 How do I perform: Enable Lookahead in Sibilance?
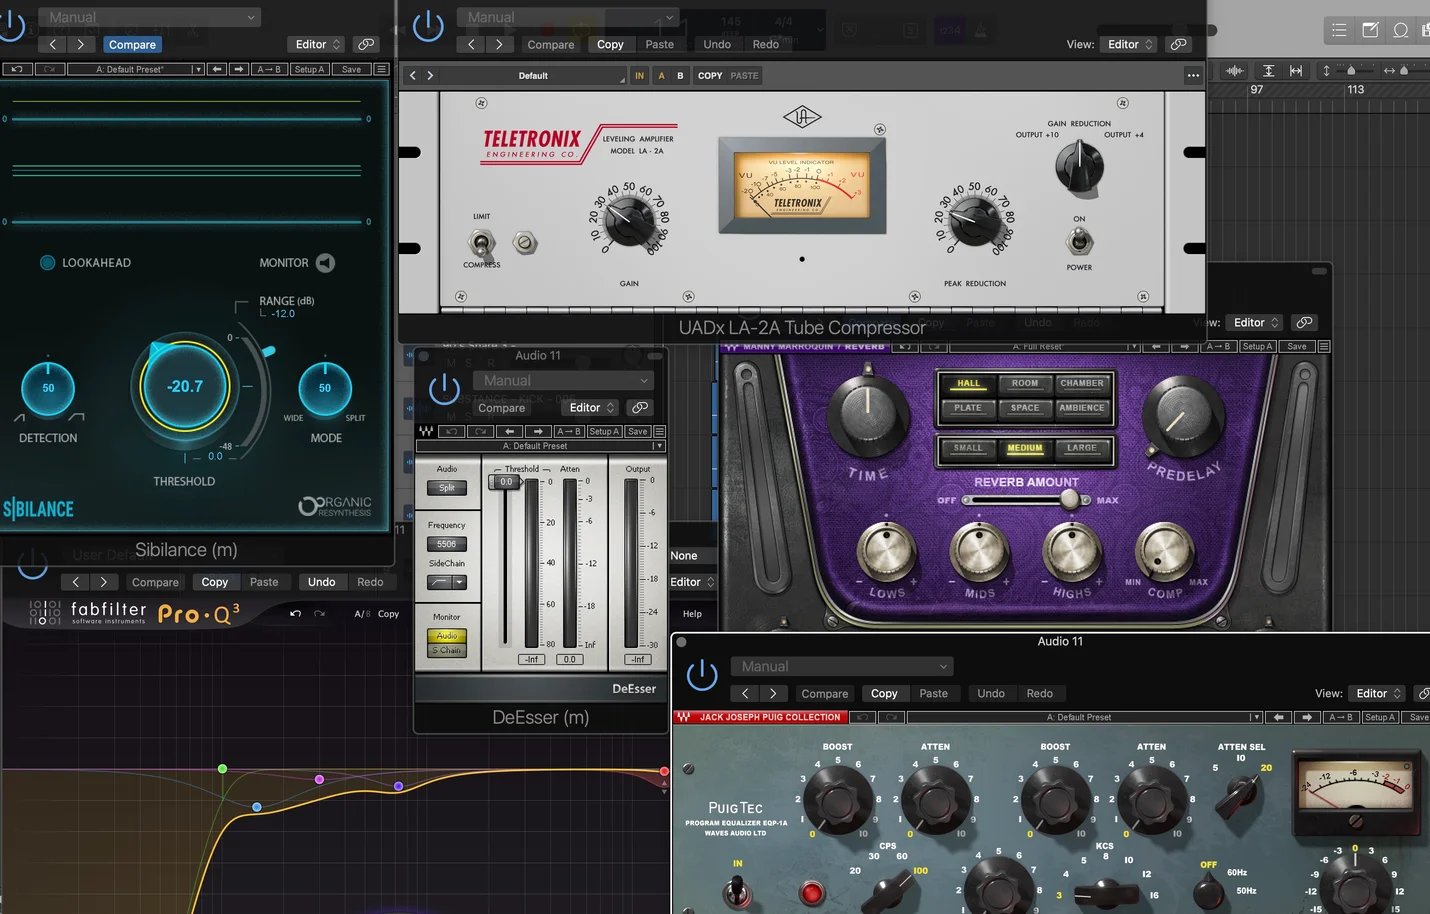point(47,262)
